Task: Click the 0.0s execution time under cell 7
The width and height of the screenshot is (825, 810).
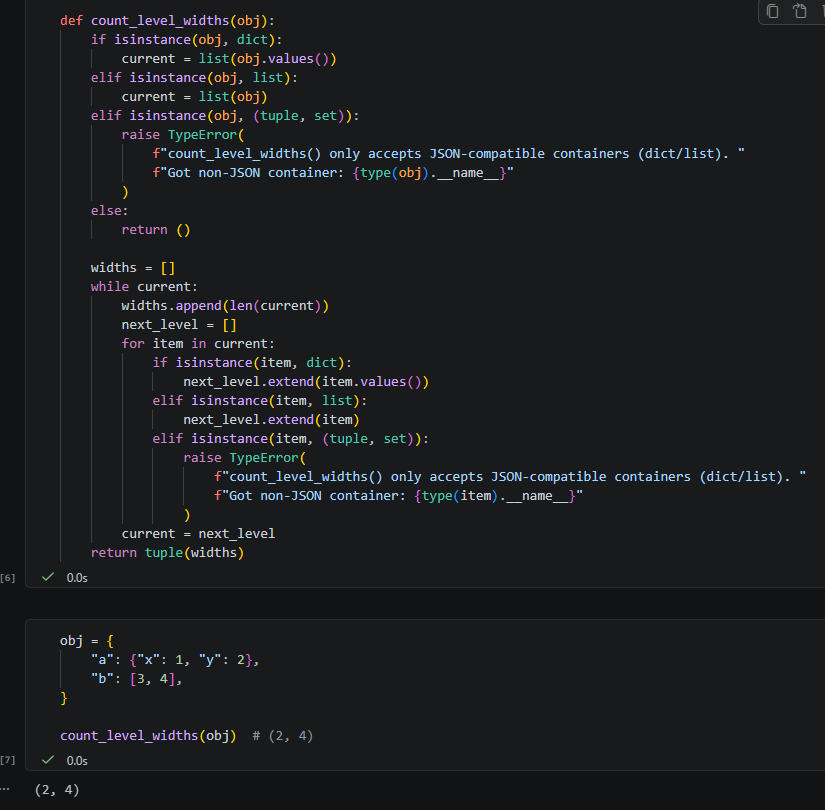Action: [77, 761]
